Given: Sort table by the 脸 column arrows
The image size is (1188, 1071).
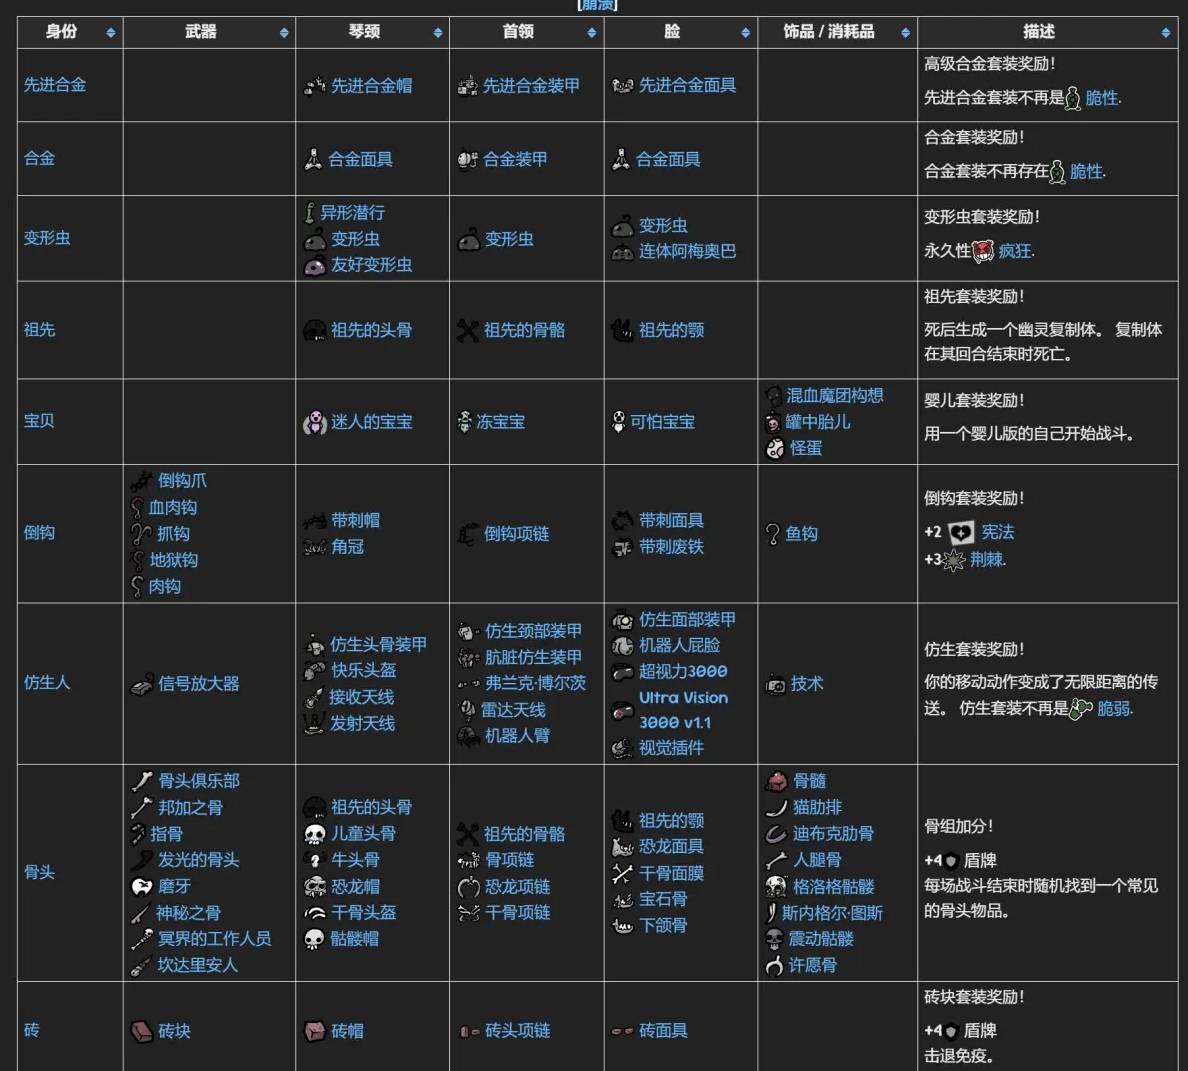Looking at the screenshot, I should [x=746, y=33].
